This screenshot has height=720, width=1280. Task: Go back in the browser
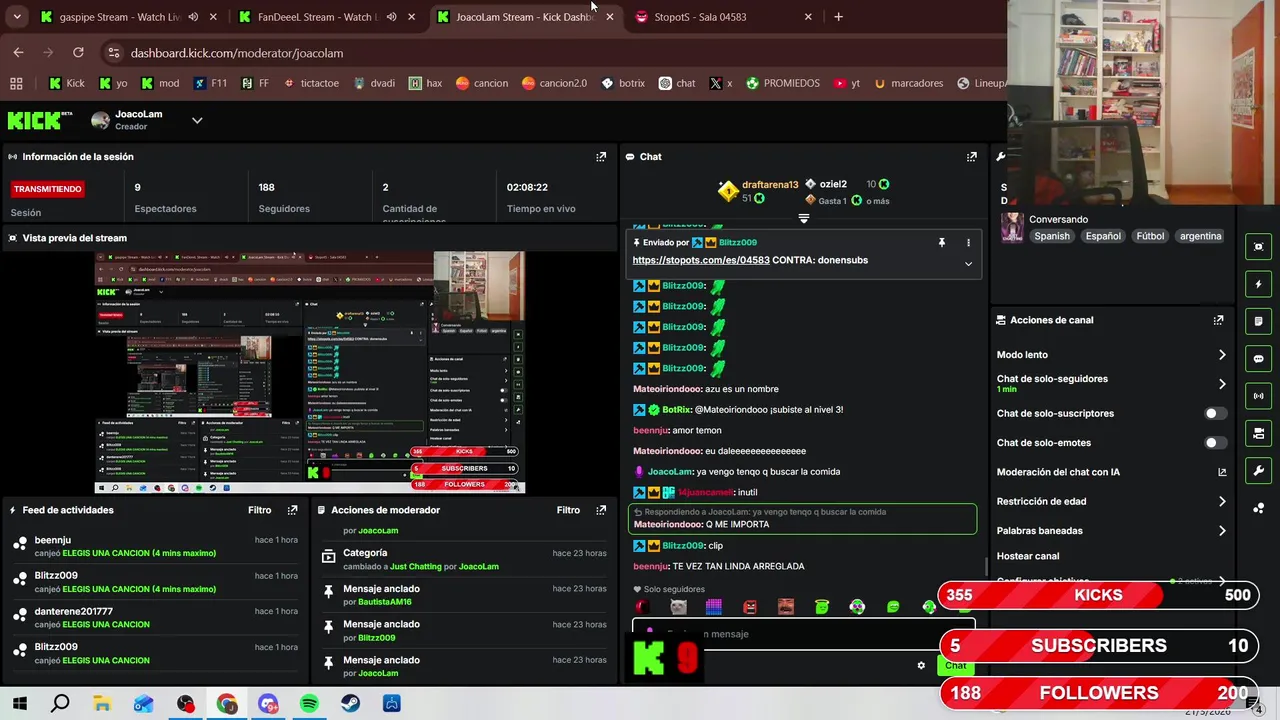[x=18, y=53]
